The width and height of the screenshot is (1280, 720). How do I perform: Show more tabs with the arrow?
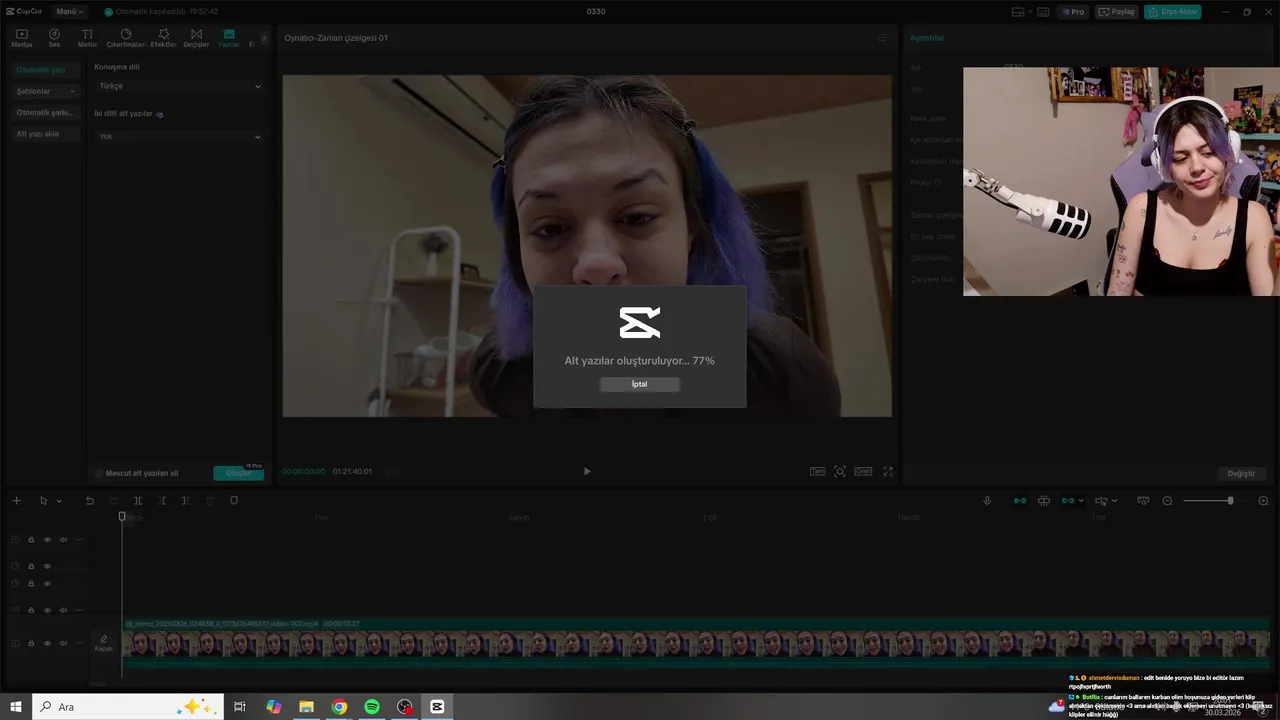[264, 38]
